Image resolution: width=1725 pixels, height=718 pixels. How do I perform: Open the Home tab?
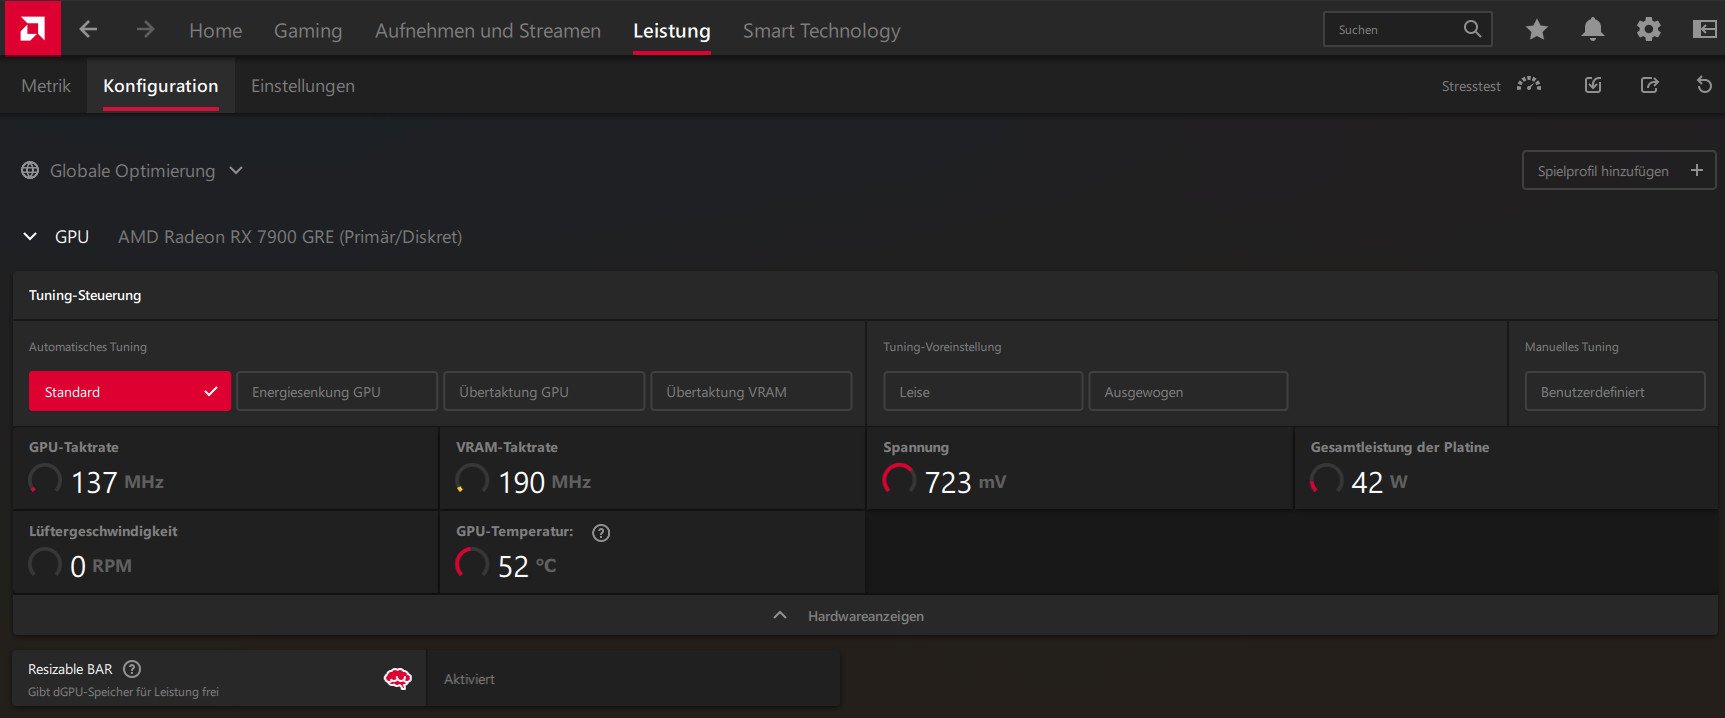(x=215, y=31)
